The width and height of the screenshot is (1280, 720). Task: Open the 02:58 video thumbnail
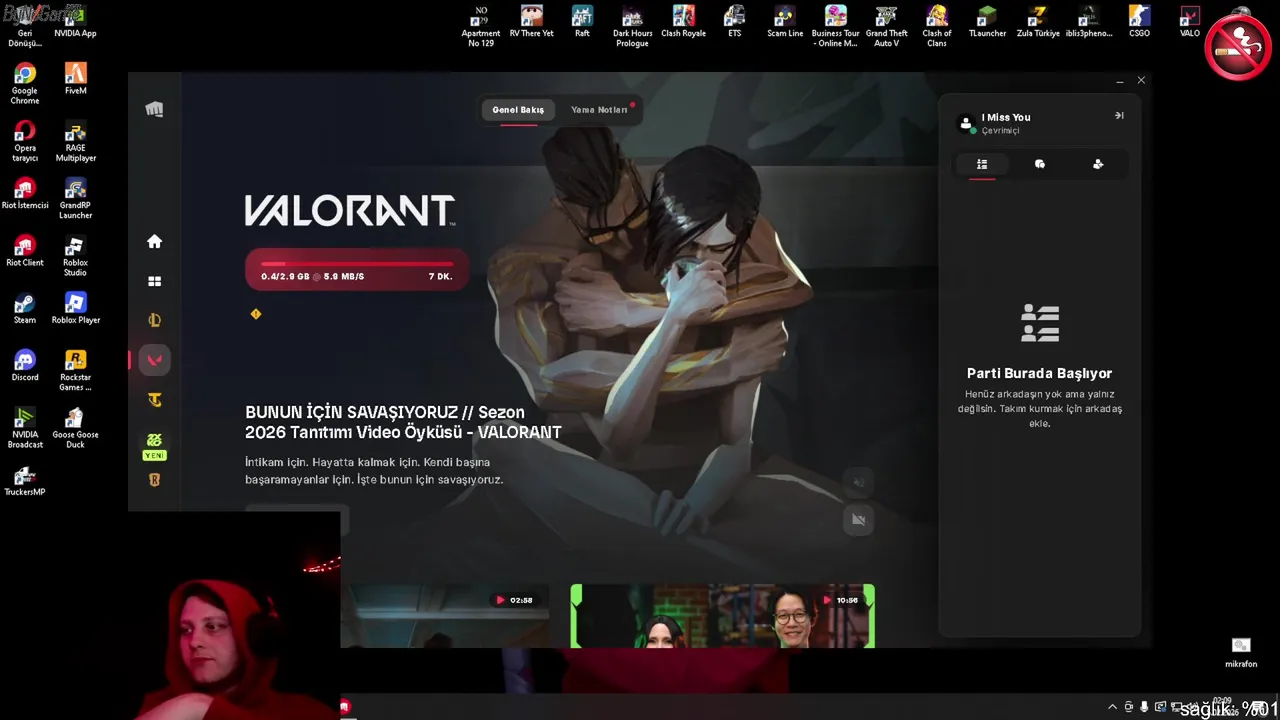click(445, 616)
